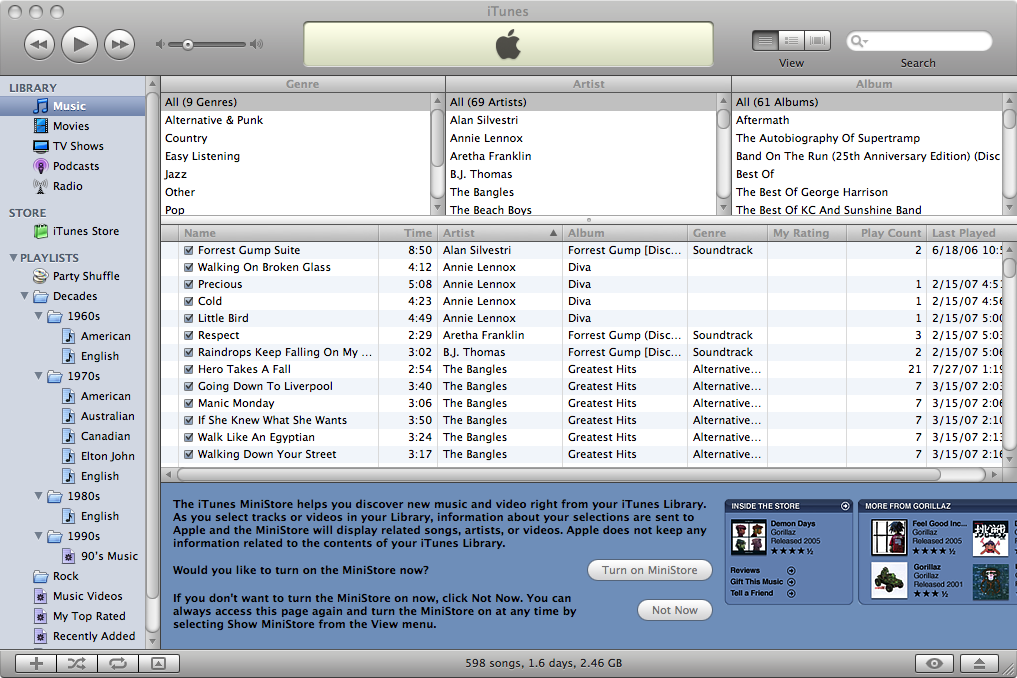Click the Play button

79,44
